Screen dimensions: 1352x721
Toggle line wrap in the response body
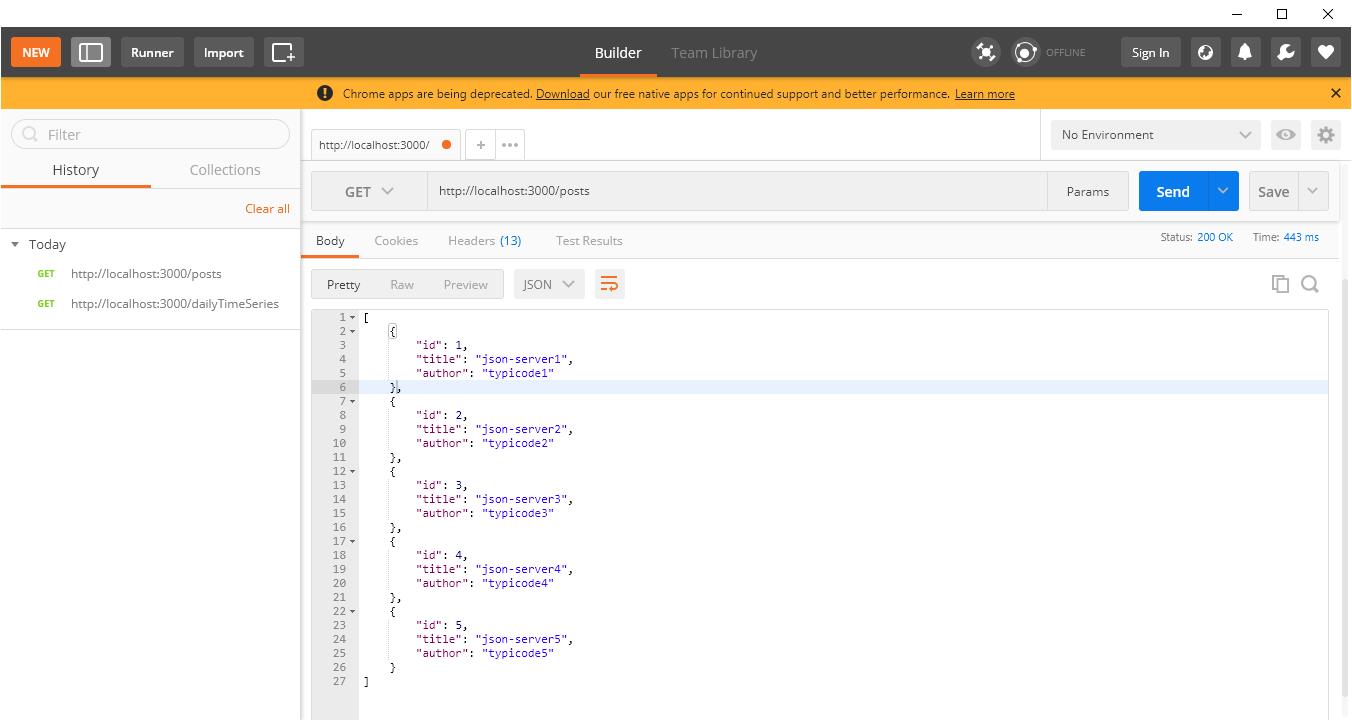coord(610,284)
